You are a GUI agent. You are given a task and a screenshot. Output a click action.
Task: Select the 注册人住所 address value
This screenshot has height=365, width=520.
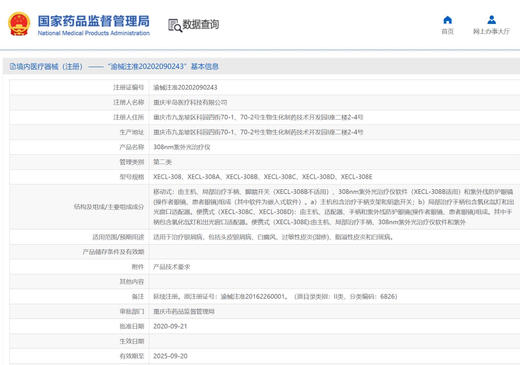[x=258, y=117]
